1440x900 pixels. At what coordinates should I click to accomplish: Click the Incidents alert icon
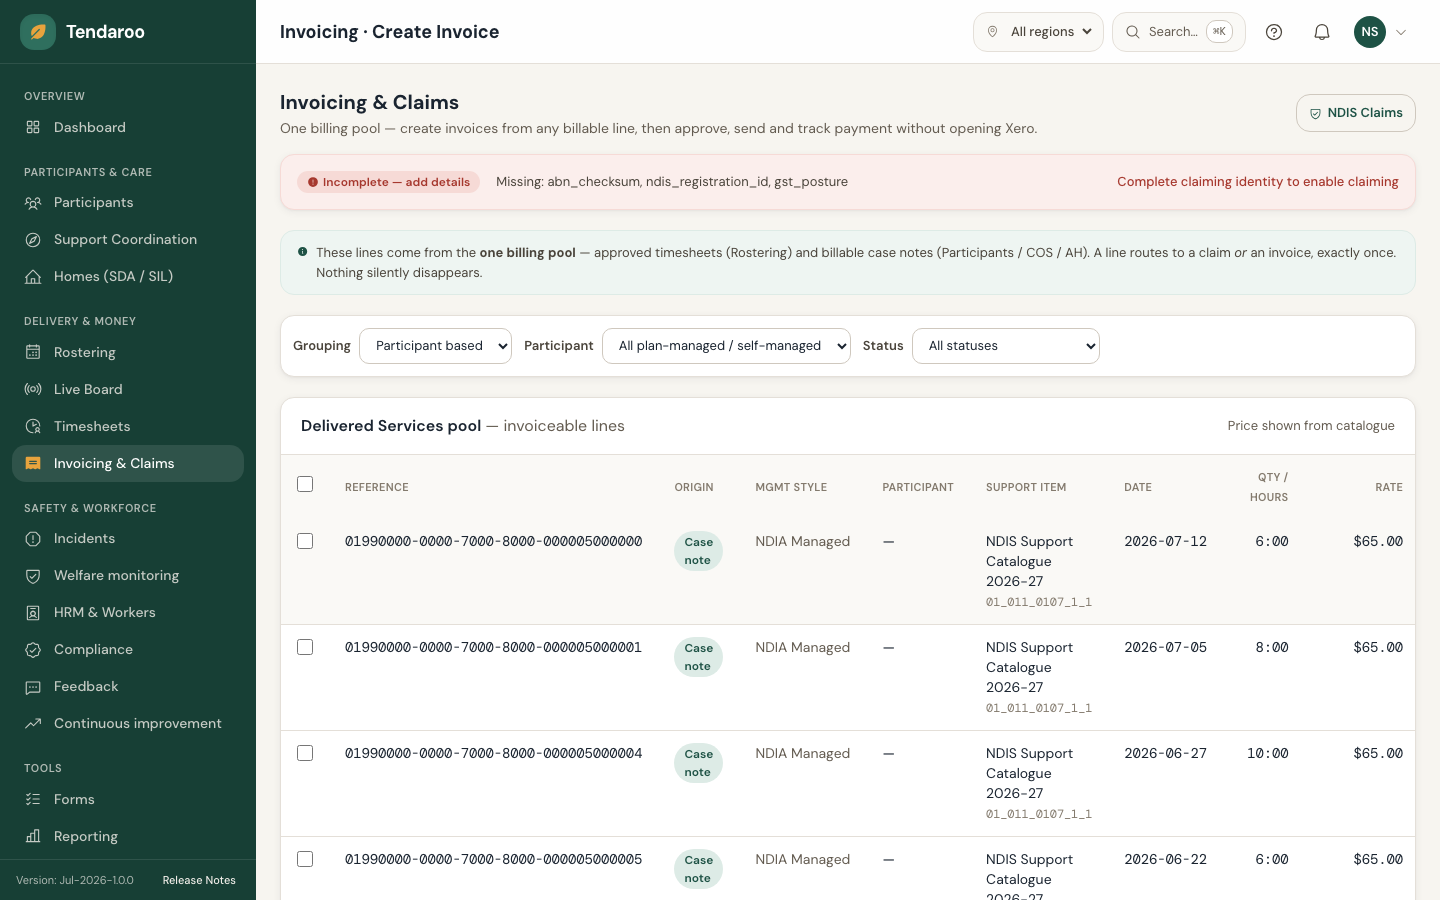33,538
